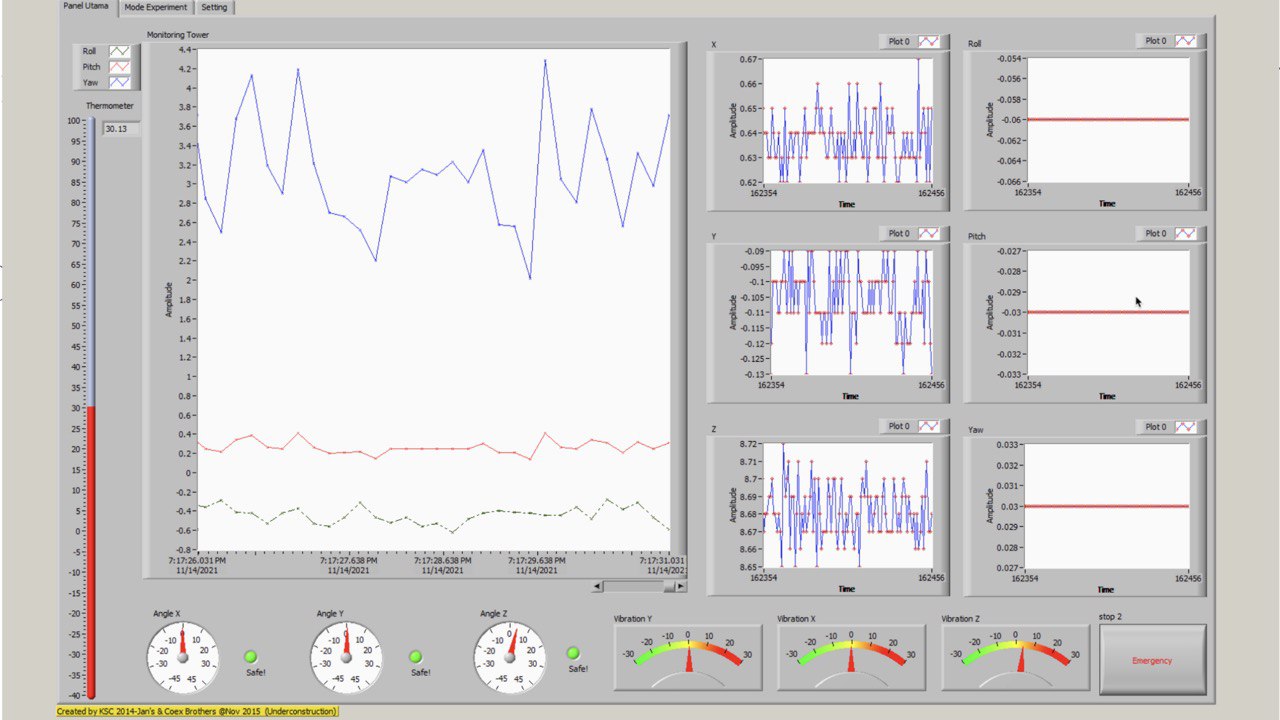The image size is (1280, 720).
Task: Click the scrollbar left arrow under Monitoring Tower
Action: click(x=598, y=586)
